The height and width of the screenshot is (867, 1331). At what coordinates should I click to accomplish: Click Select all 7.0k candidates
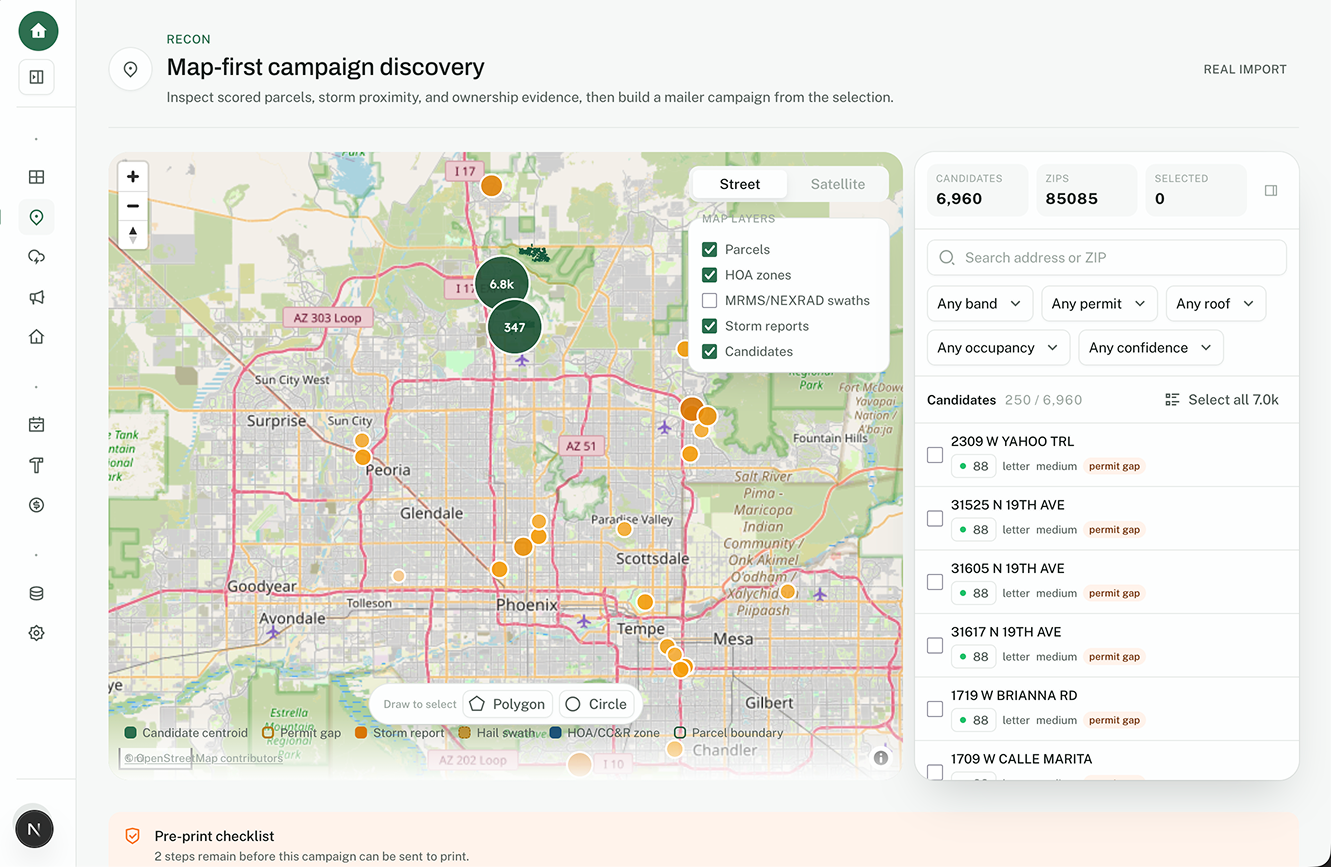tap(1222, 399)
